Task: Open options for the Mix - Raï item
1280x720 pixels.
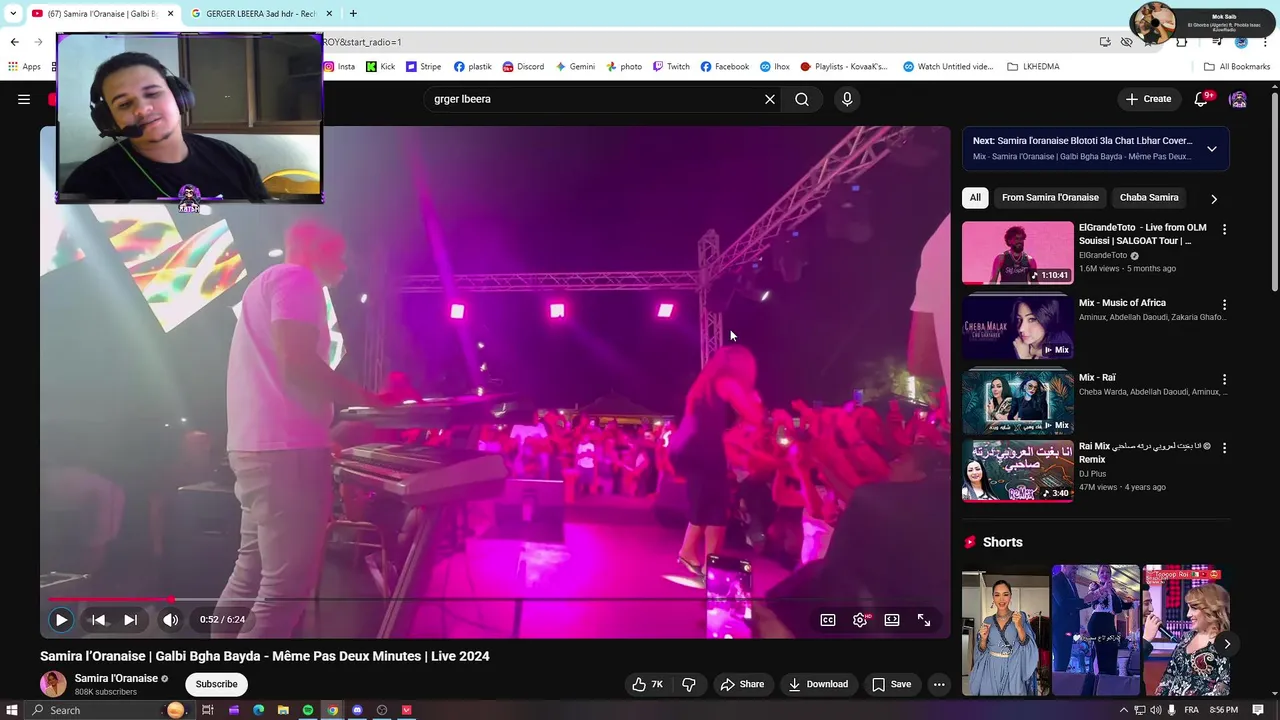Action: (1224, 379)
